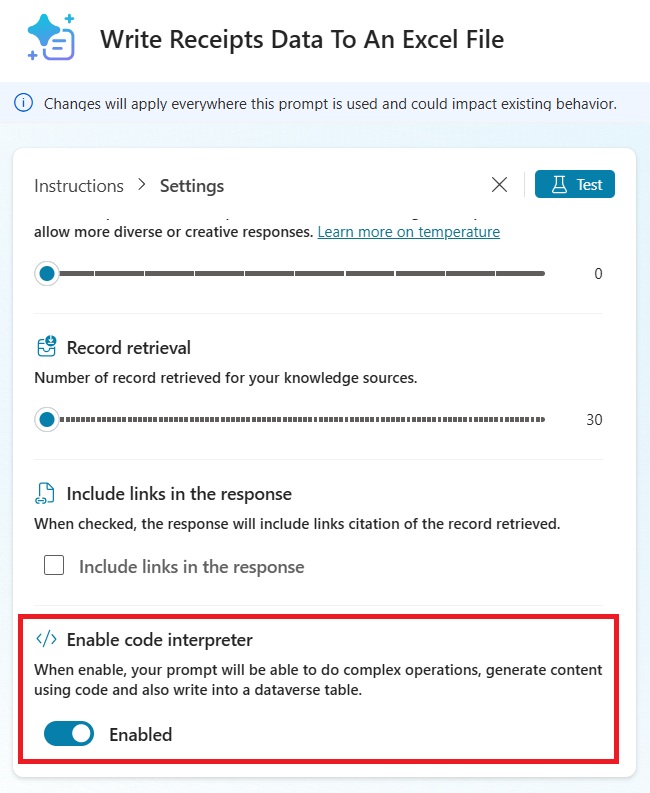The image size is (650, 793).
Task: Check the Include links in the response box
Action: tap(54, 566)
